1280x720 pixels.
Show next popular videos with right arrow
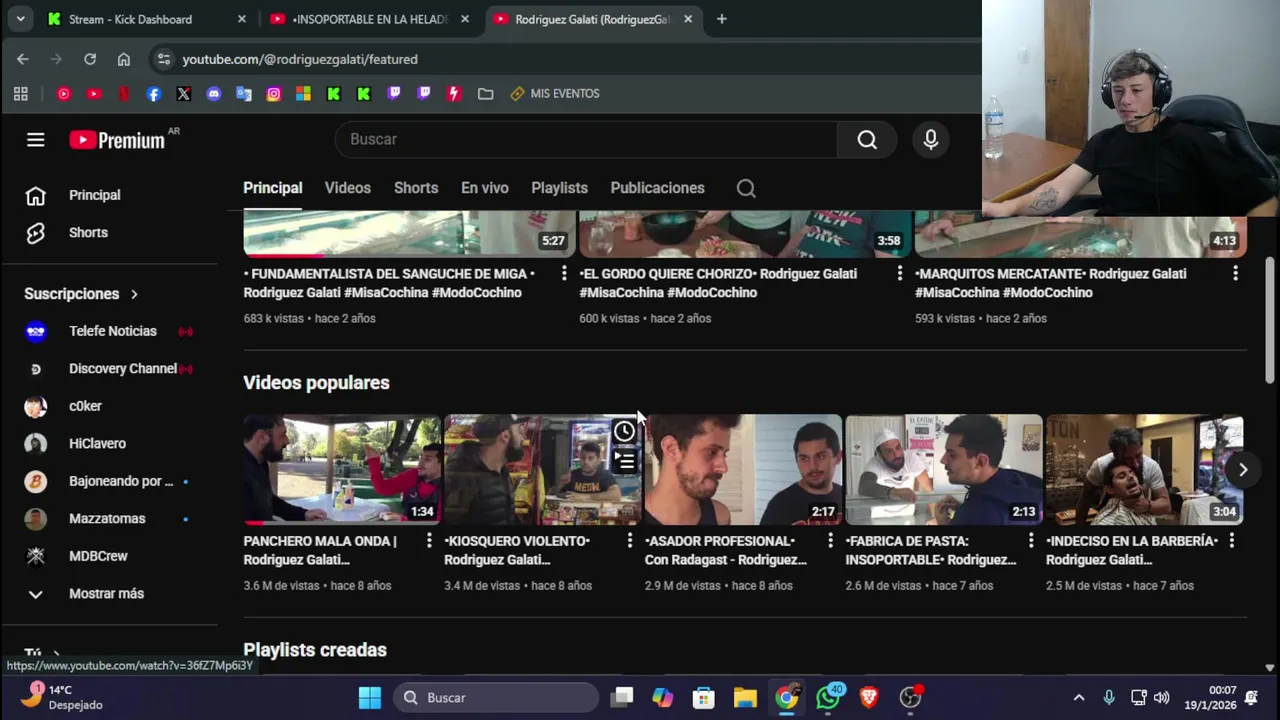(1242, 469)
